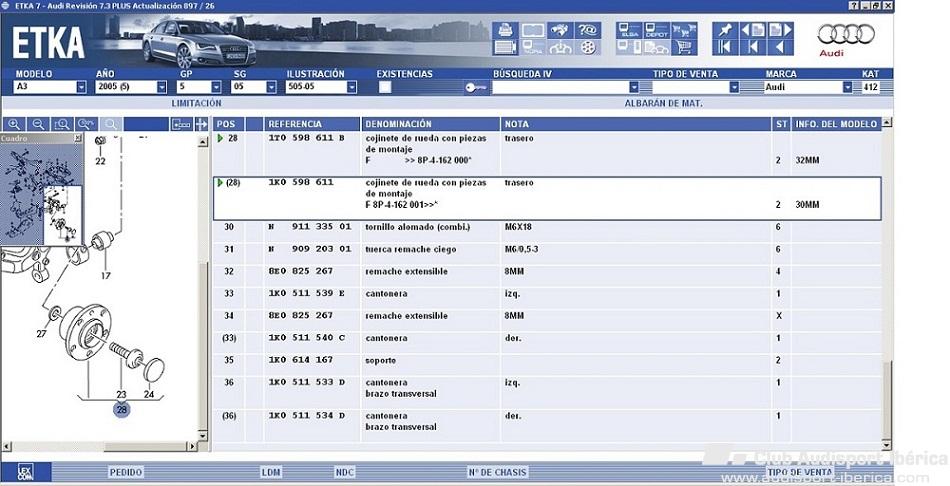Image resolution: width=950 pixels, height=486 pixels.
Task: Select tornillo alomado (combi.) row
Action: tap(547, 227)
